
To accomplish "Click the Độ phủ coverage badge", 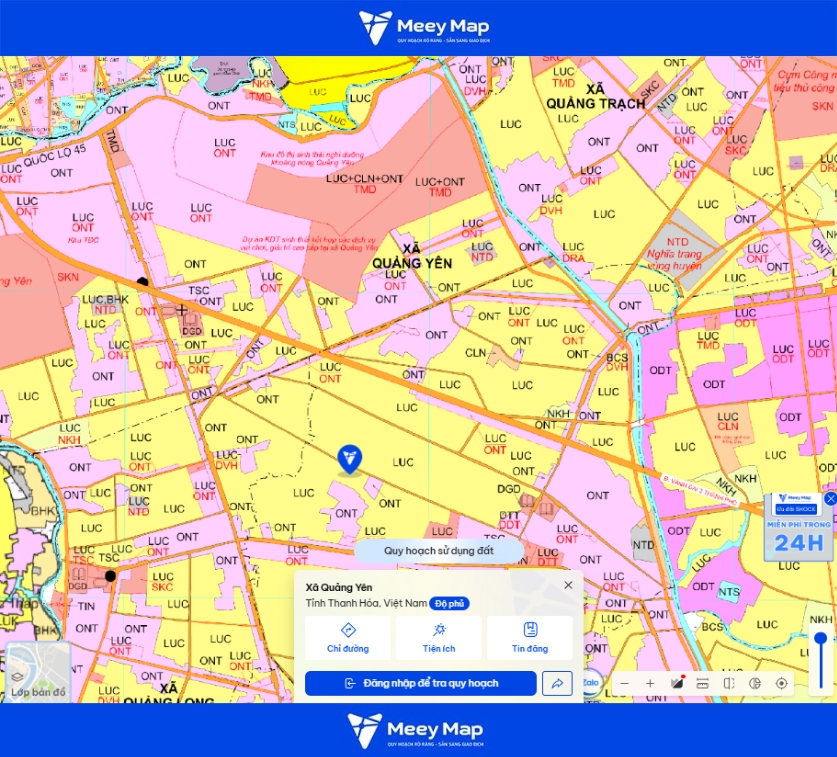I will click(x=449, y=604).
